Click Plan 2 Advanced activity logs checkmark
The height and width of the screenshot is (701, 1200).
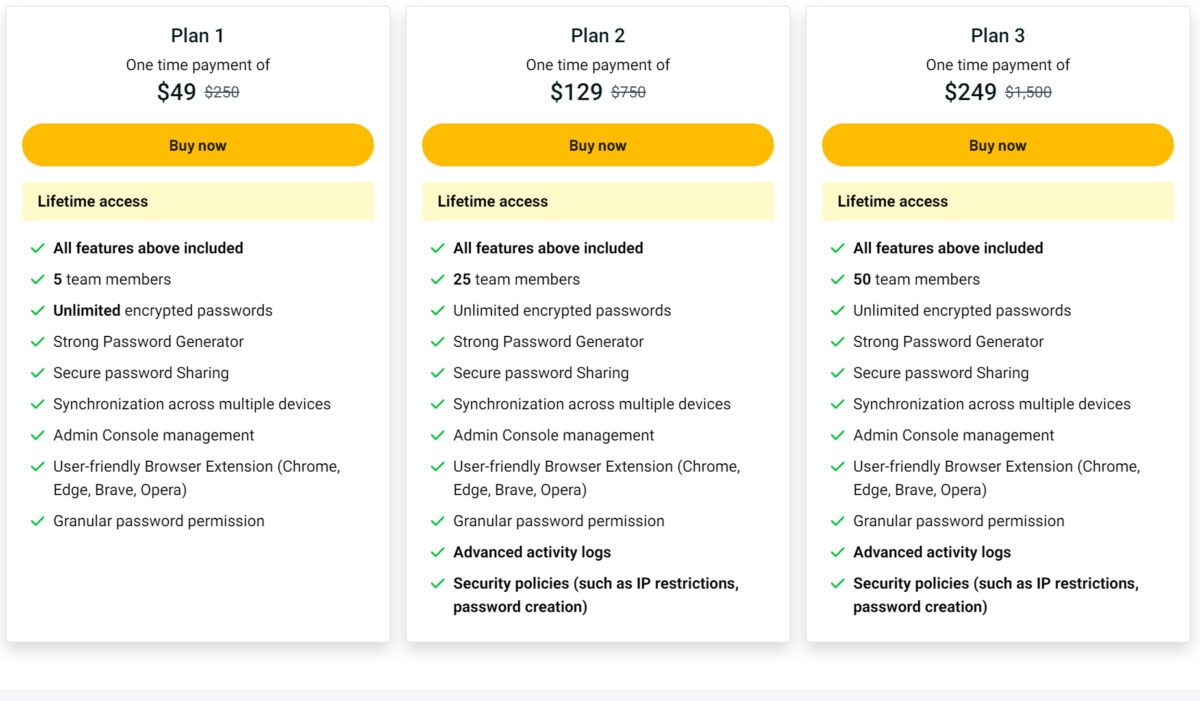[438, 552]
